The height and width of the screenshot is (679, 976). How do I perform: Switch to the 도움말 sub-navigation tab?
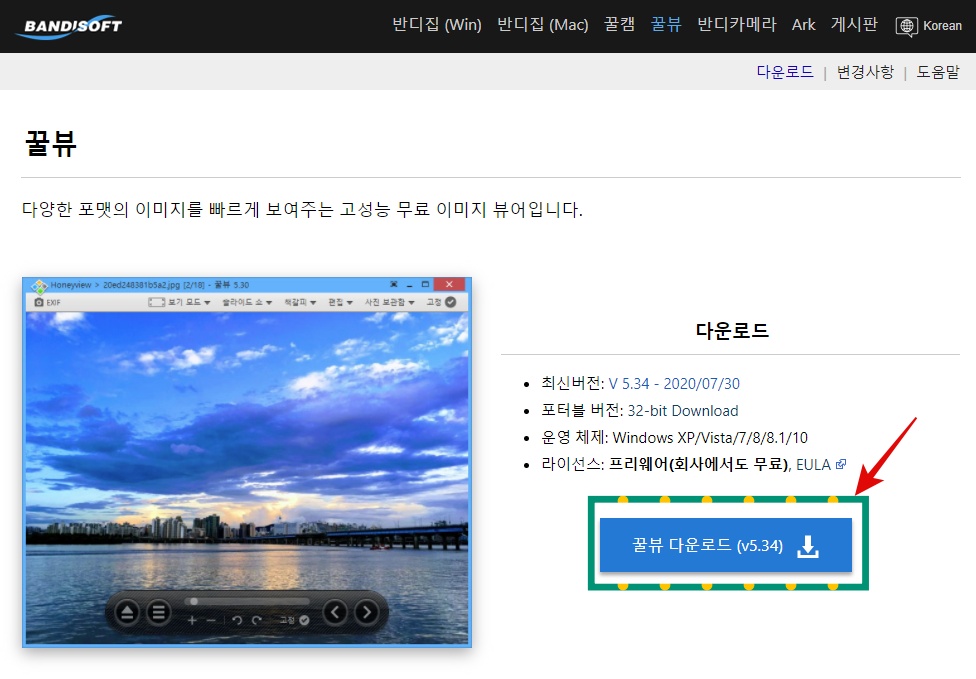[x=938, y=72]
